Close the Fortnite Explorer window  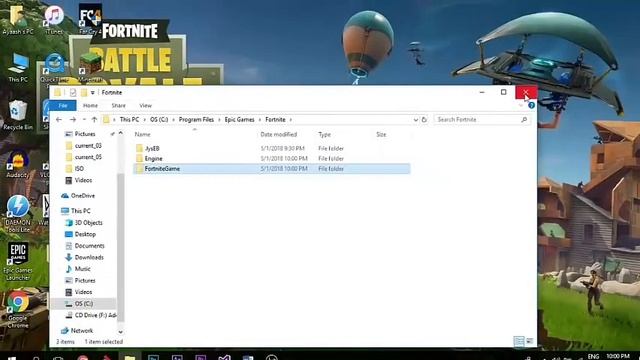[x=526, y=93]
